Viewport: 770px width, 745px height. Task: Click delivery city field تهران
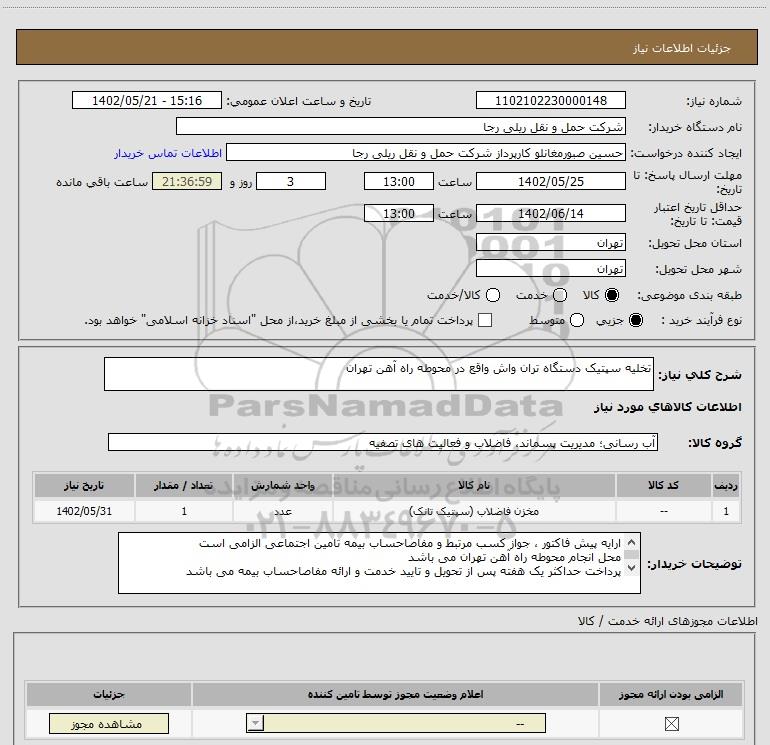(x=550, y=268)
